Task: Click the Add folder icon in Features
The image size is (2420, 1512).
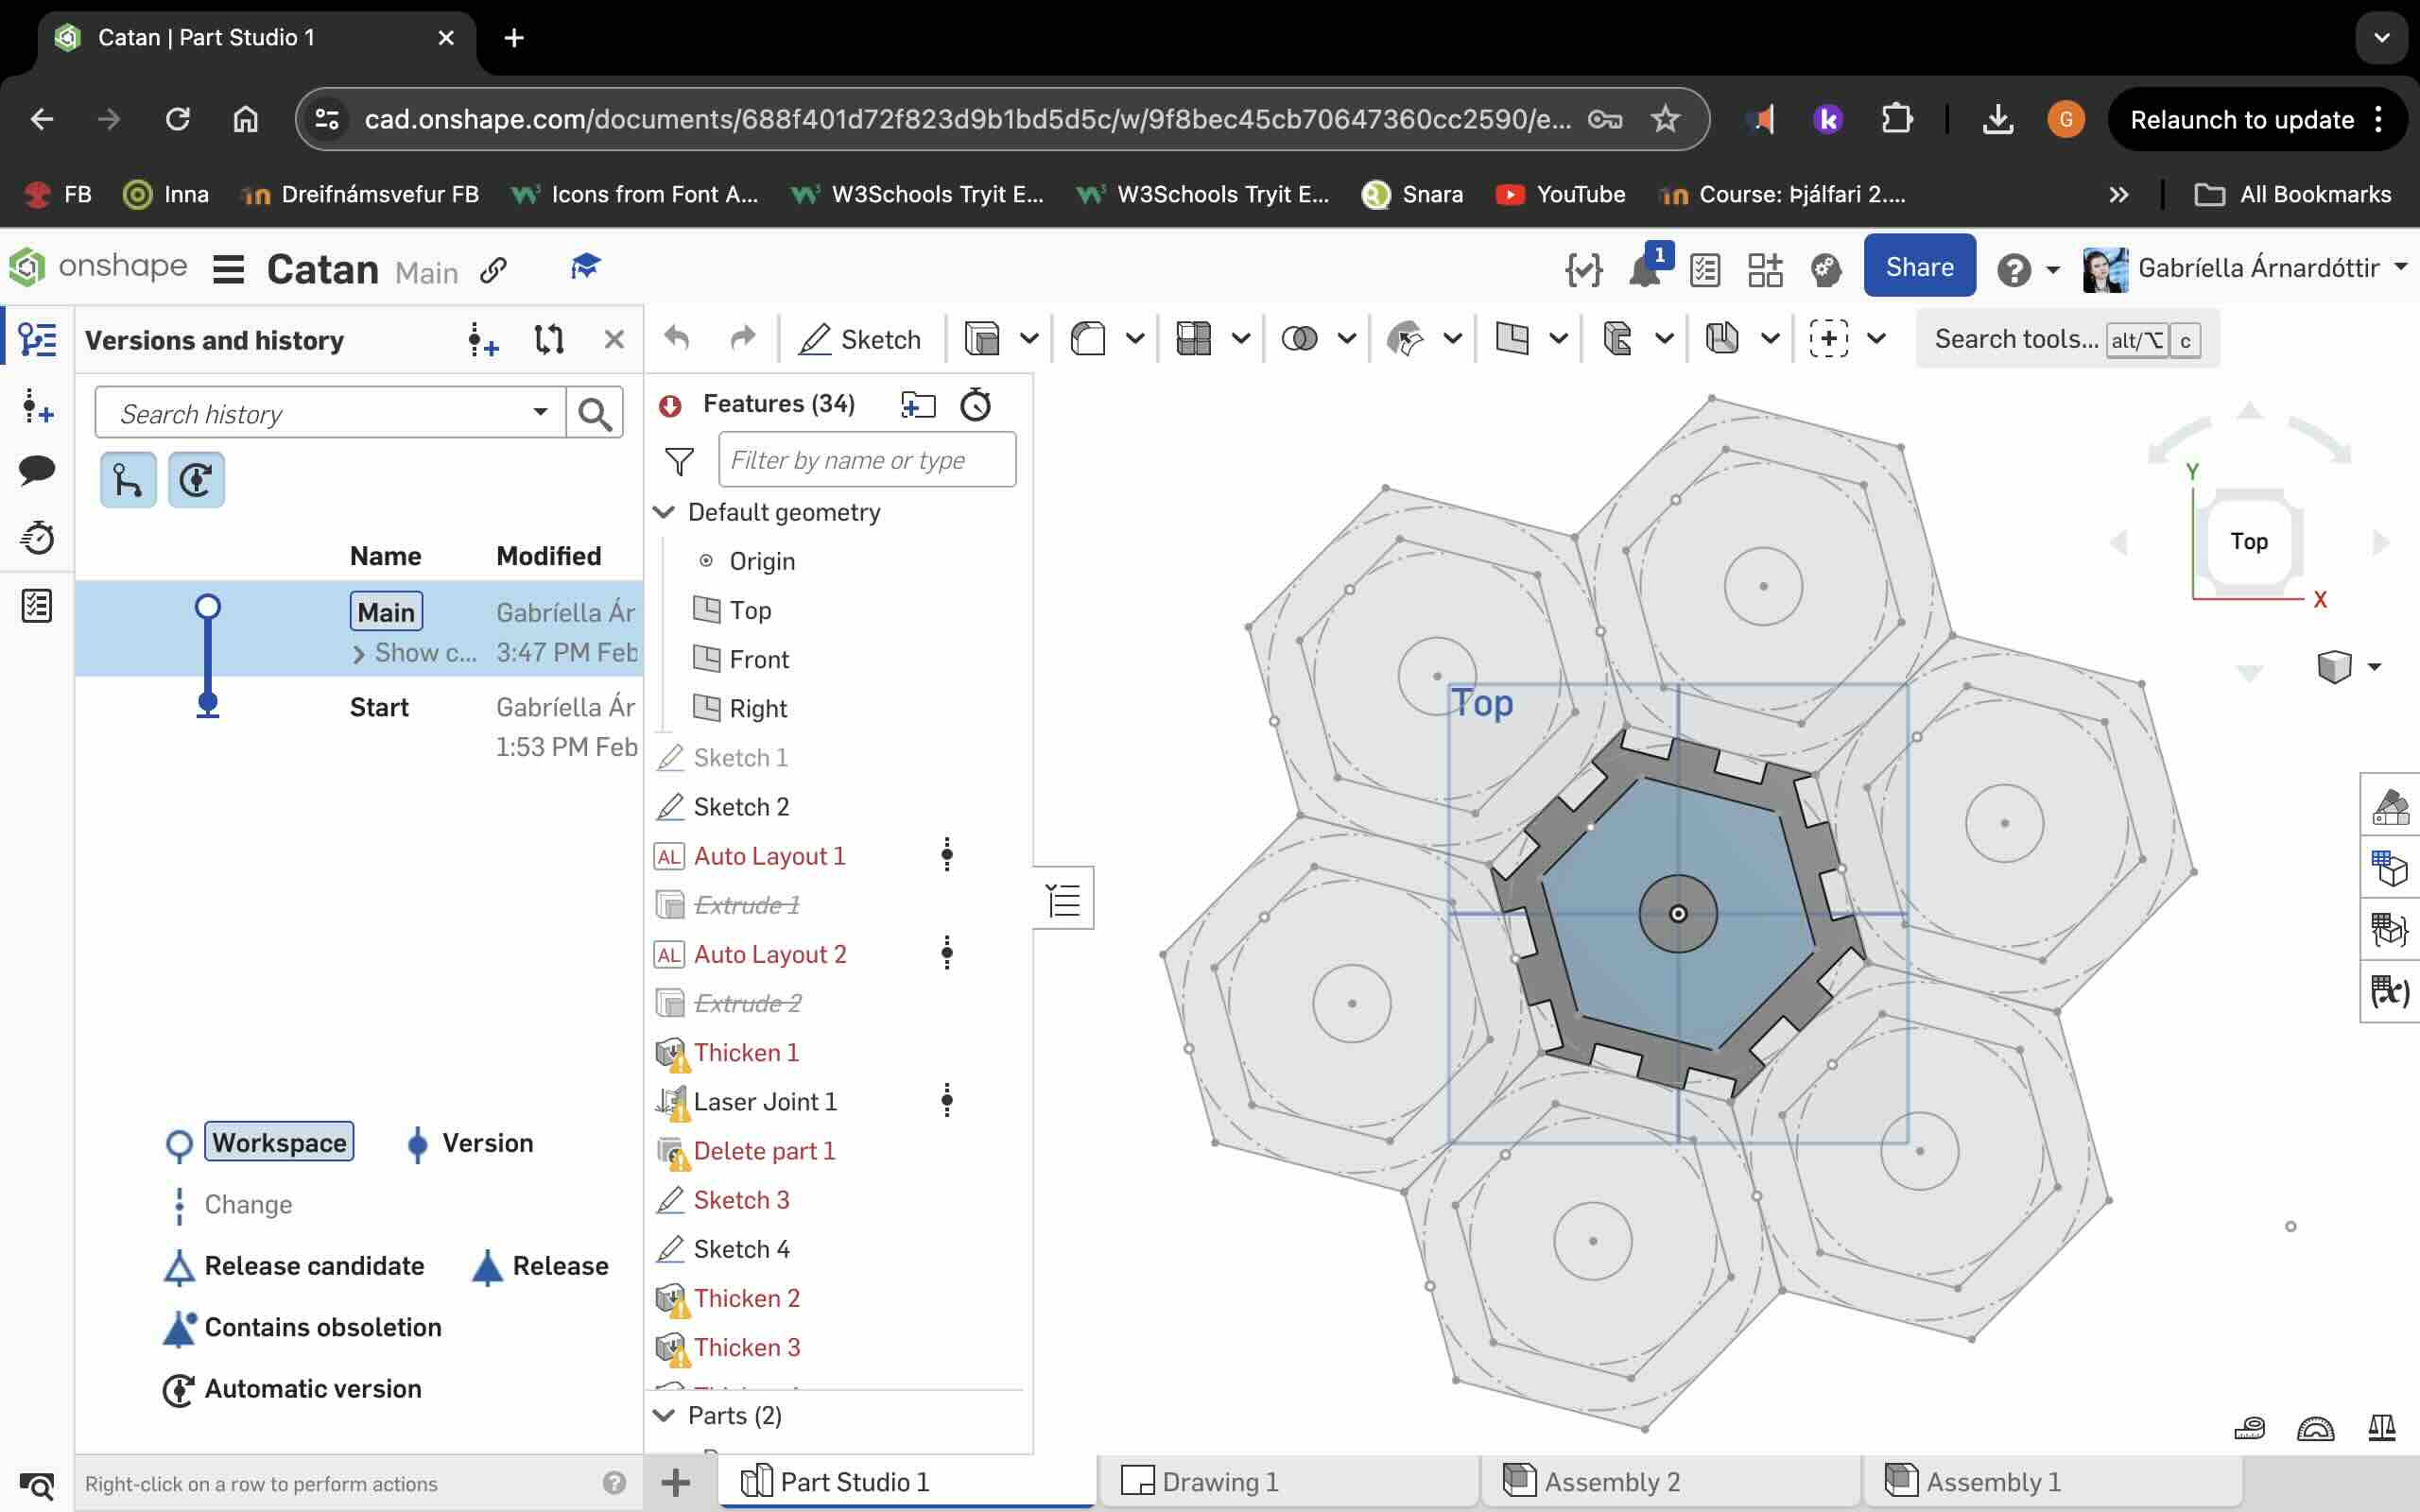Action: [x=918, y=404]
